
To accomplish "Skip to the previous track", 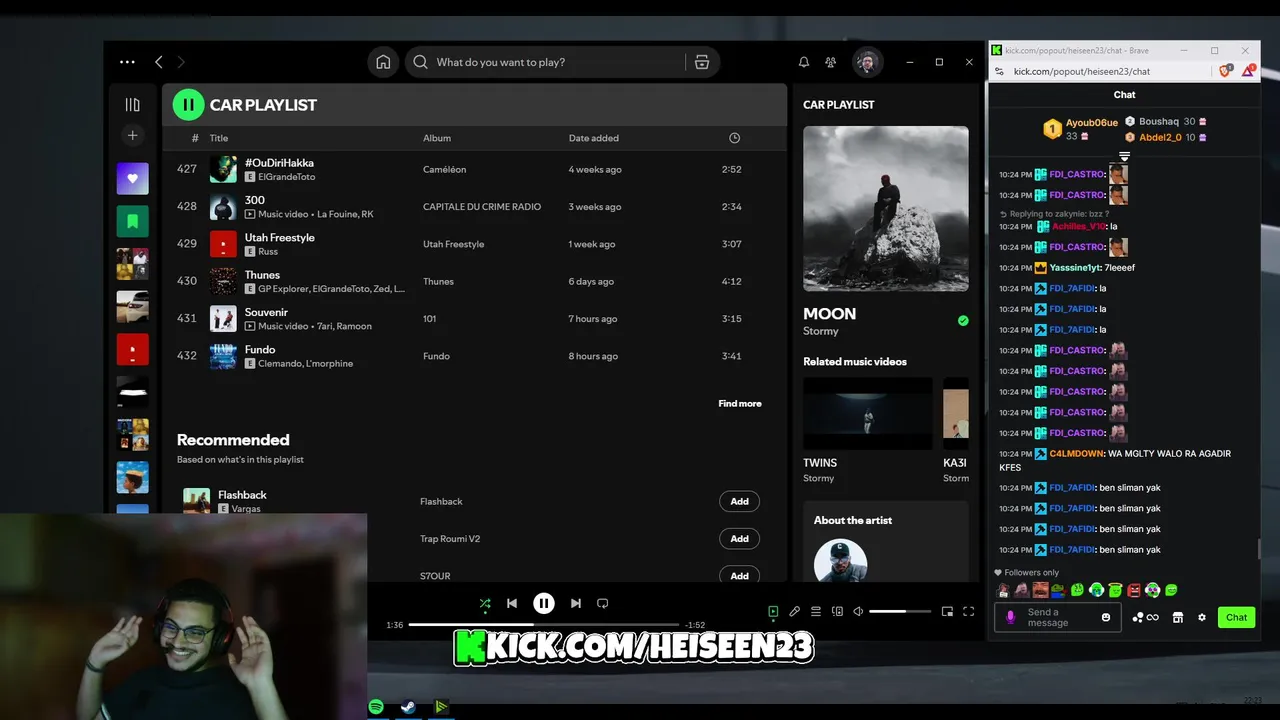I will (512, 603).
